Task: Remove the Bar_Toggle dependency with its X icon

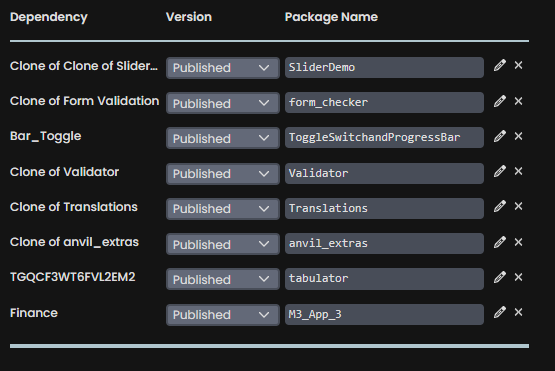Action: pos(518,136)
